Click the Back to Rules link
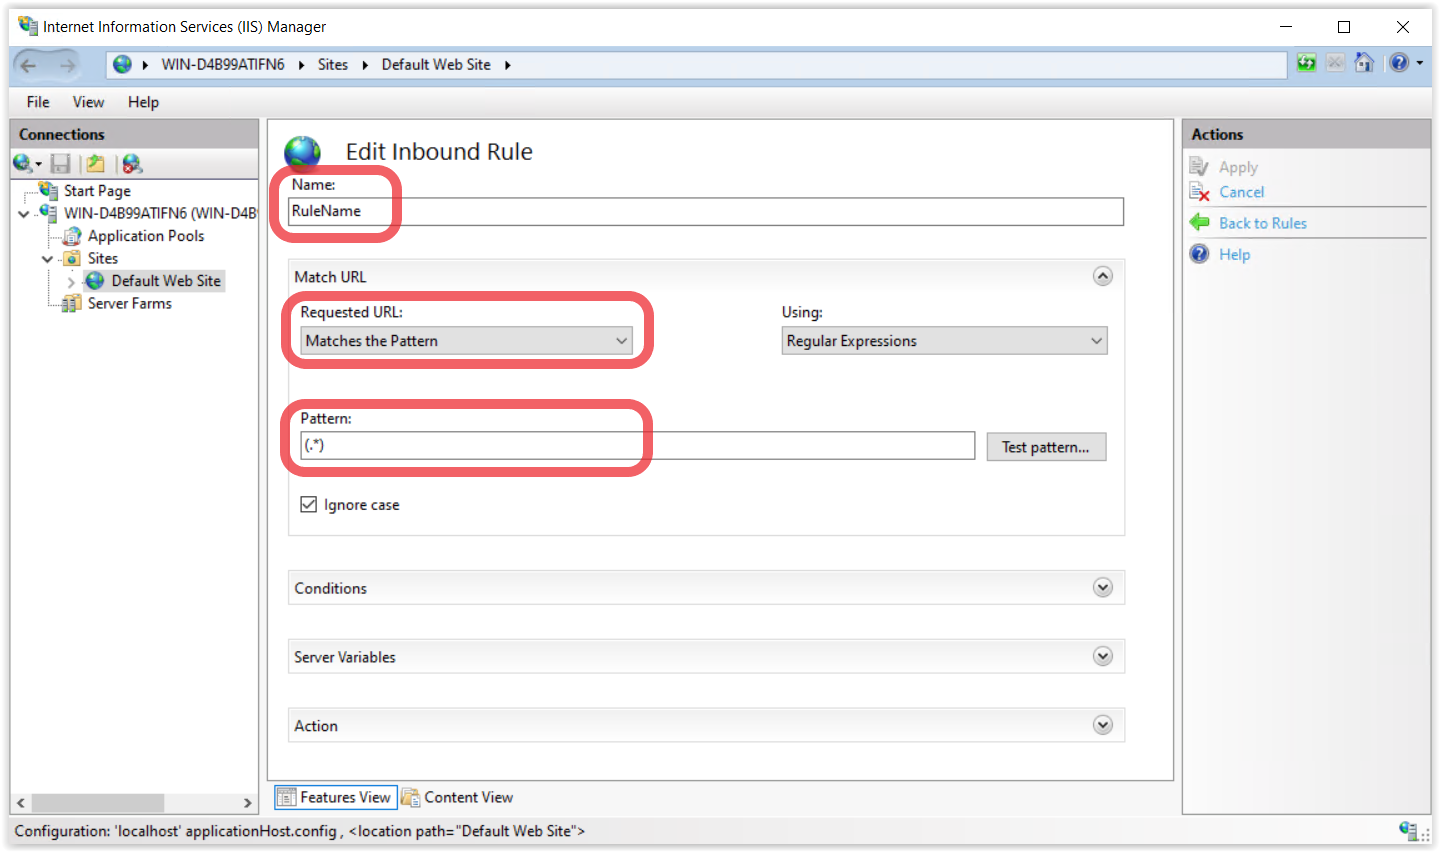Viewport: 1440px width, 852px height. [x=1262, y=223]
